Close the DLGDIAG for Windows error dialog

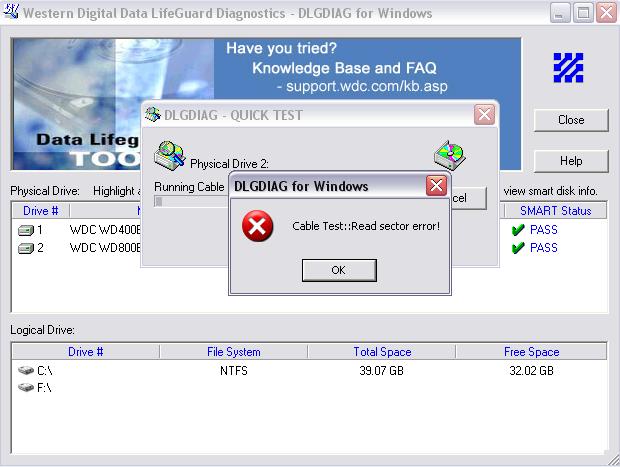[436, 185]
